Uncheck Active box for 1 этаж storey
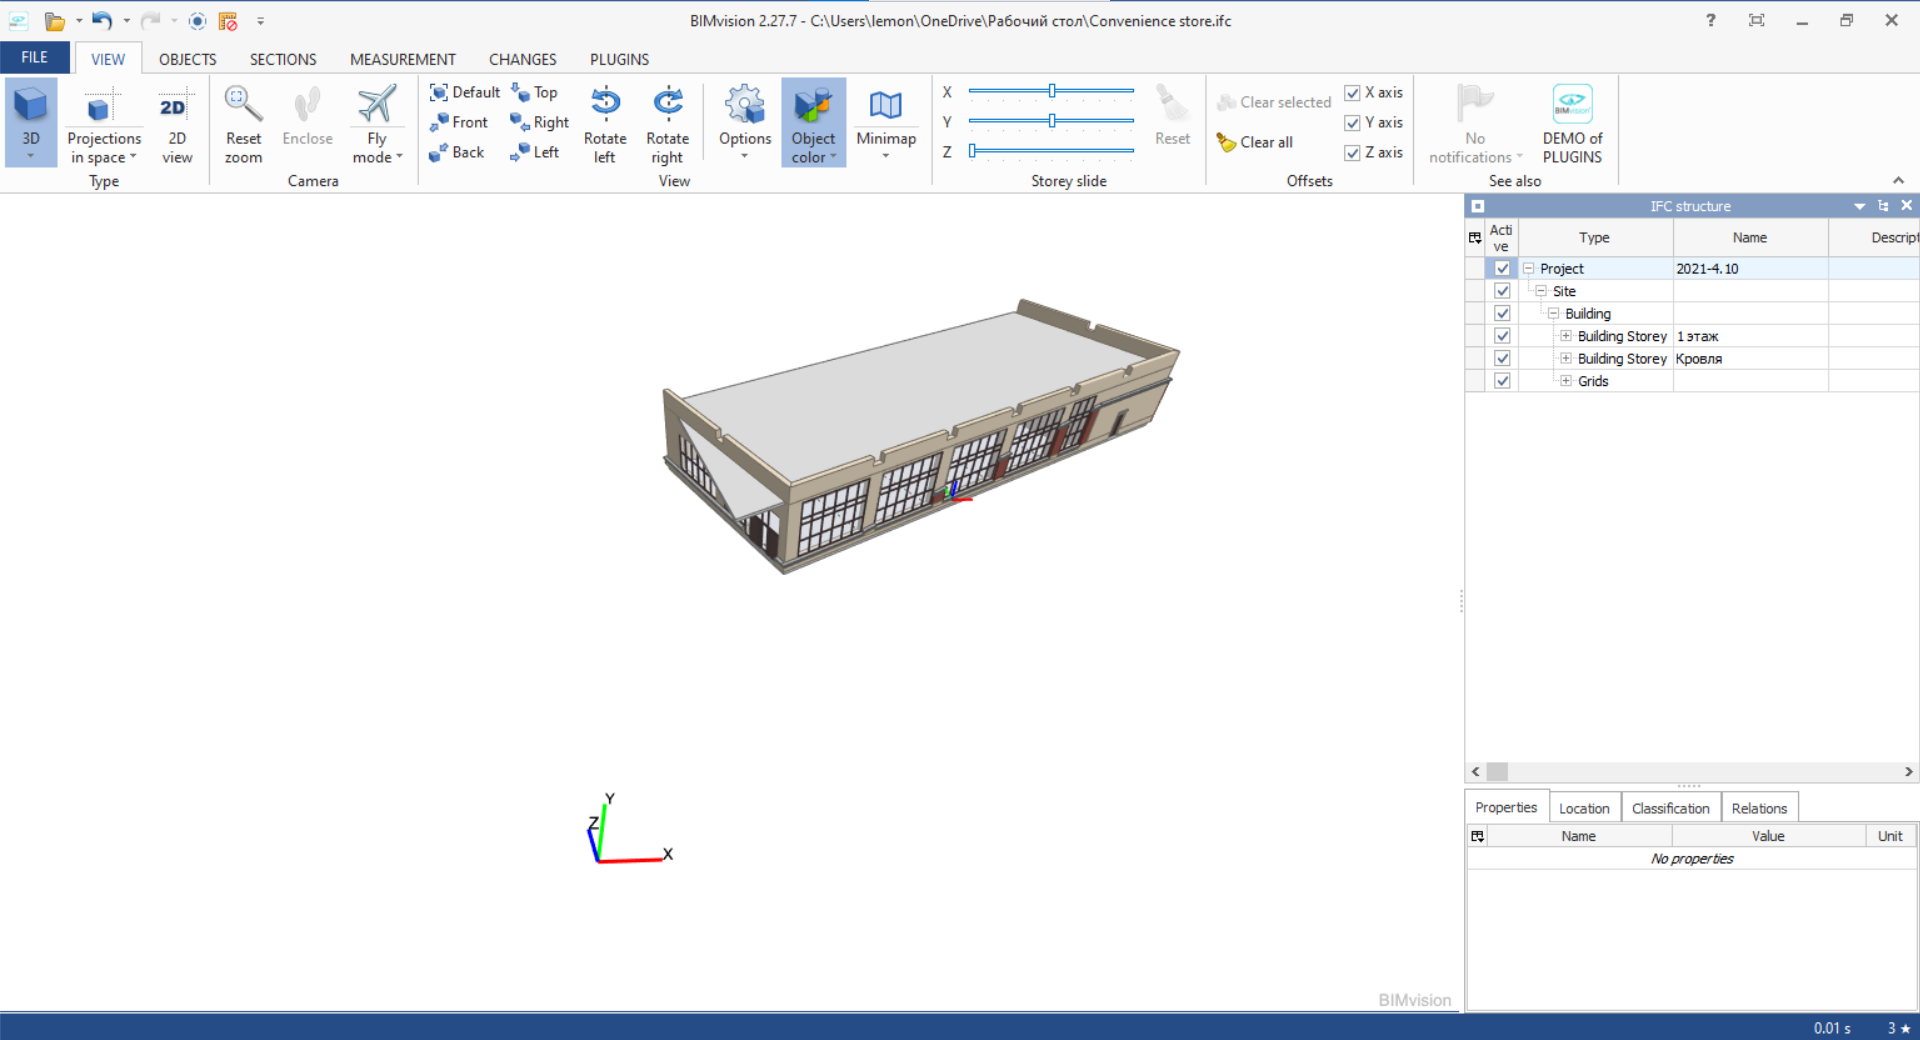Screen dimensions: 1920x1040 point(1502,336)
